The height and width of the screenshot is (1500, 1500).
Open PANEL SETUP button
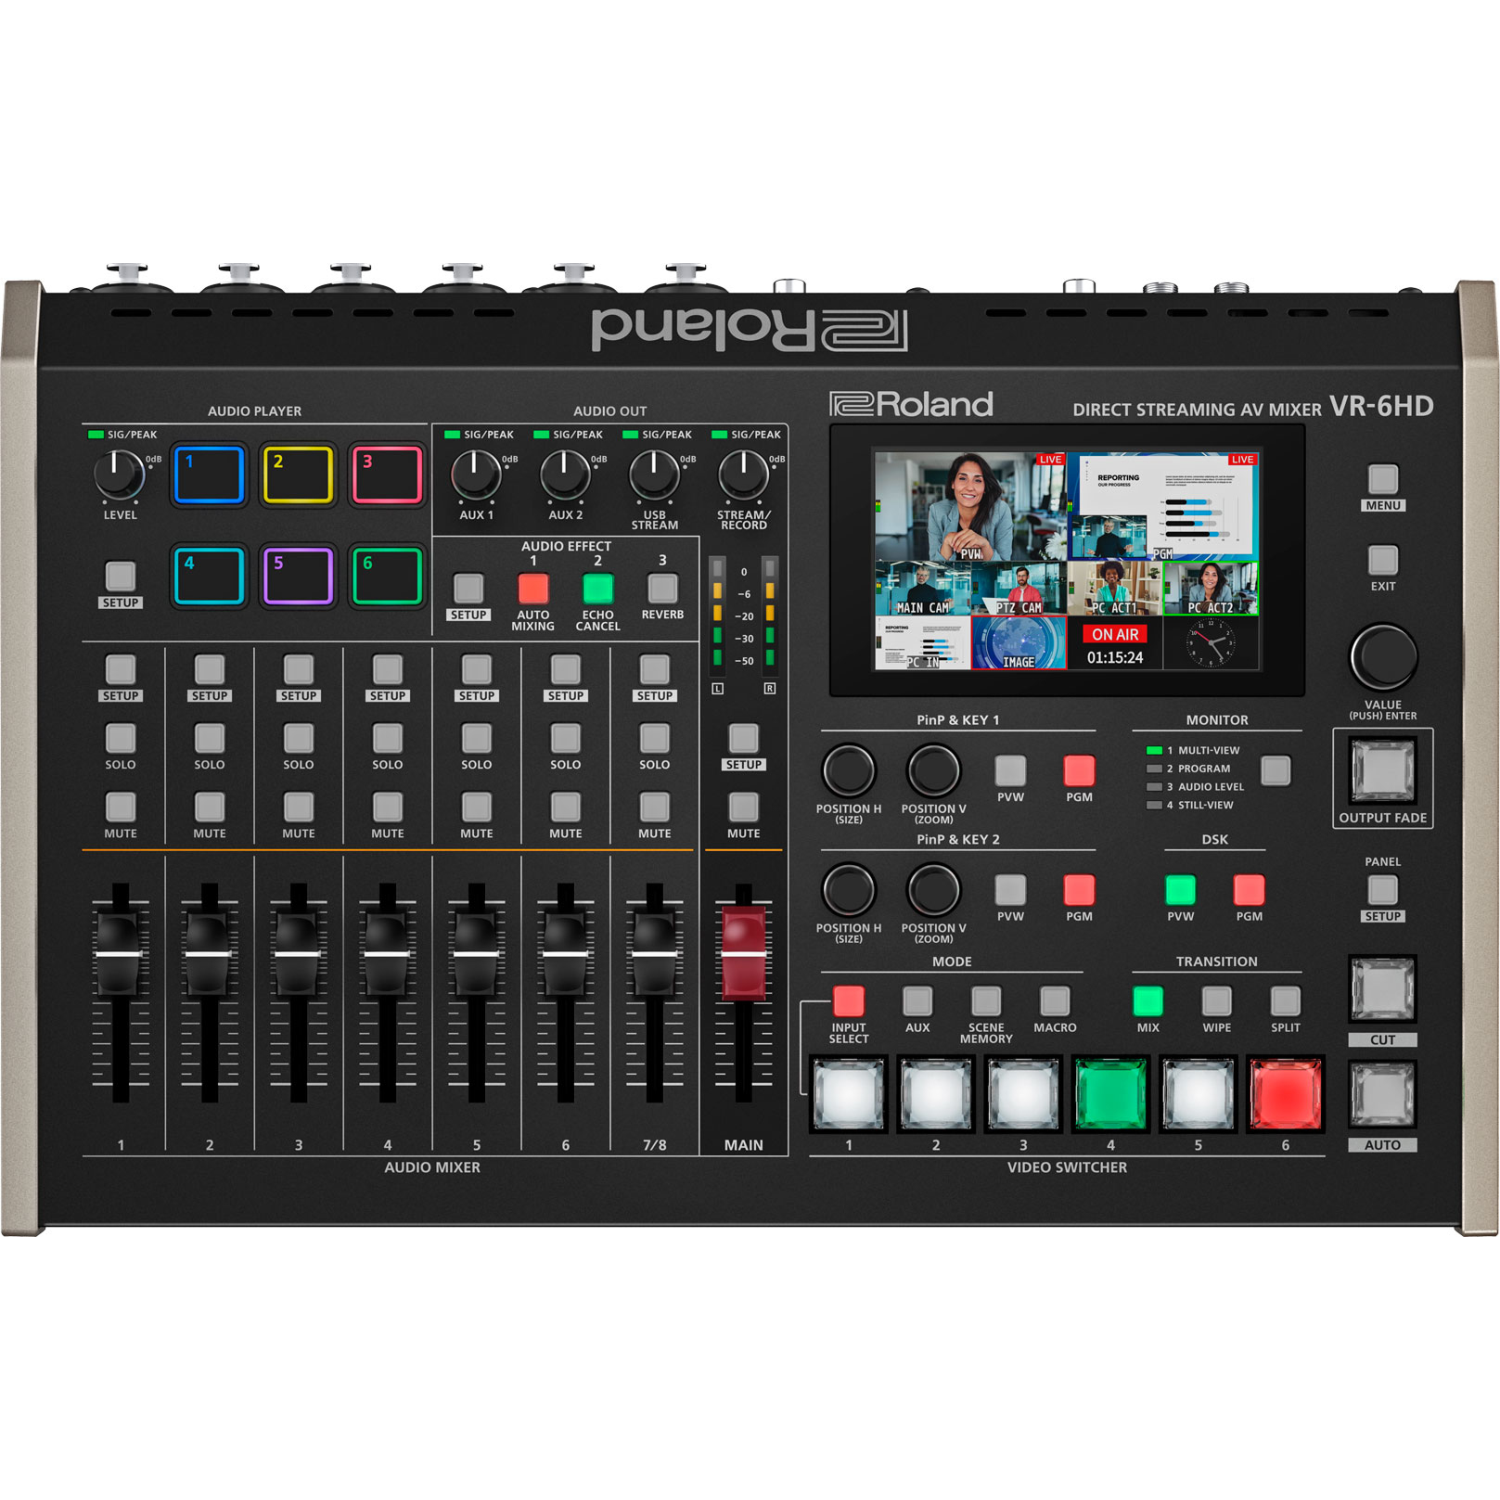click(1383, 890)
